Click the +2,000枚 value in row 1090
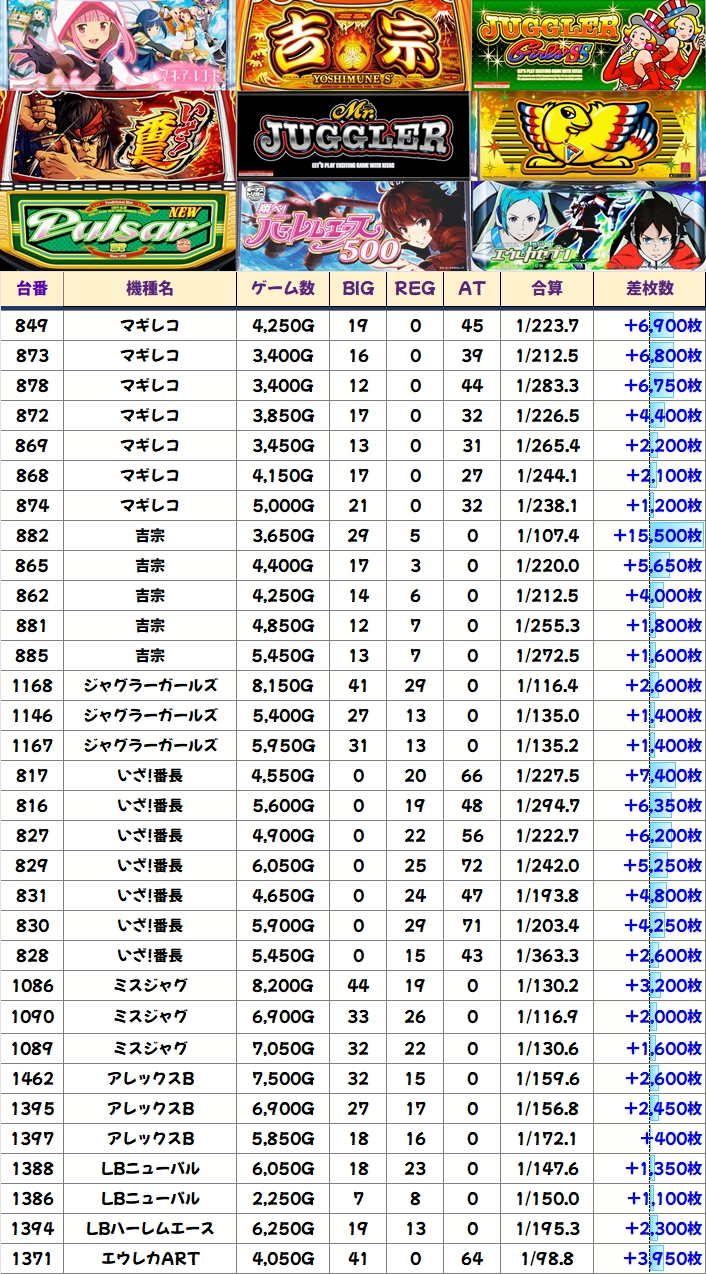This screenshot has width=706, height=1274. tap(663, 1017)
